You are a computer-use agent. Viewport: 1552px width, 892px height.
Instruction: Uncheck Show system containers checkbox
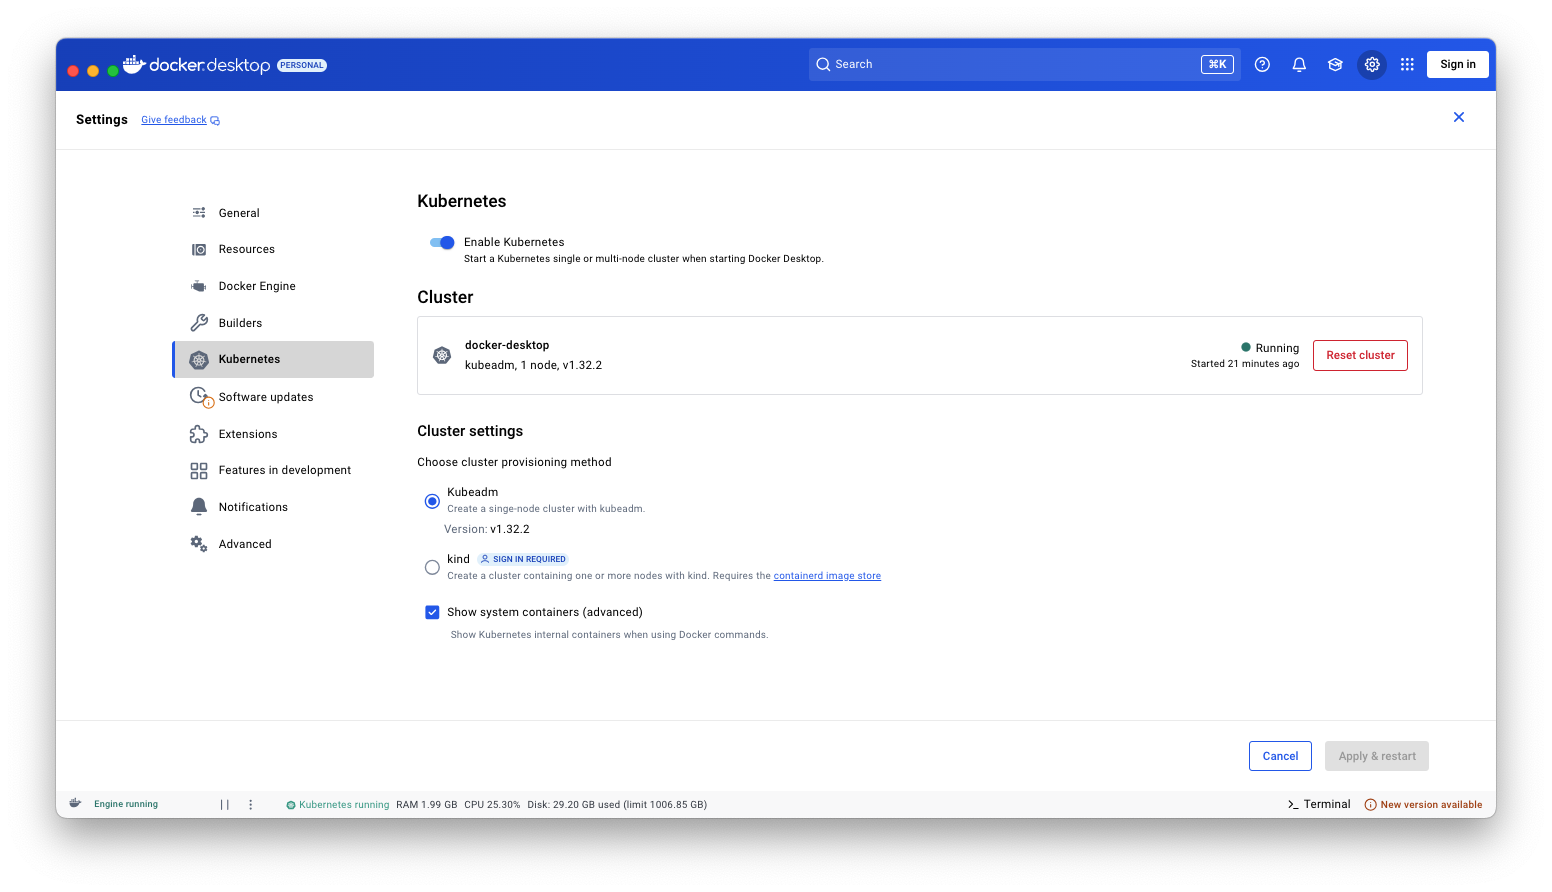point(432,612)
